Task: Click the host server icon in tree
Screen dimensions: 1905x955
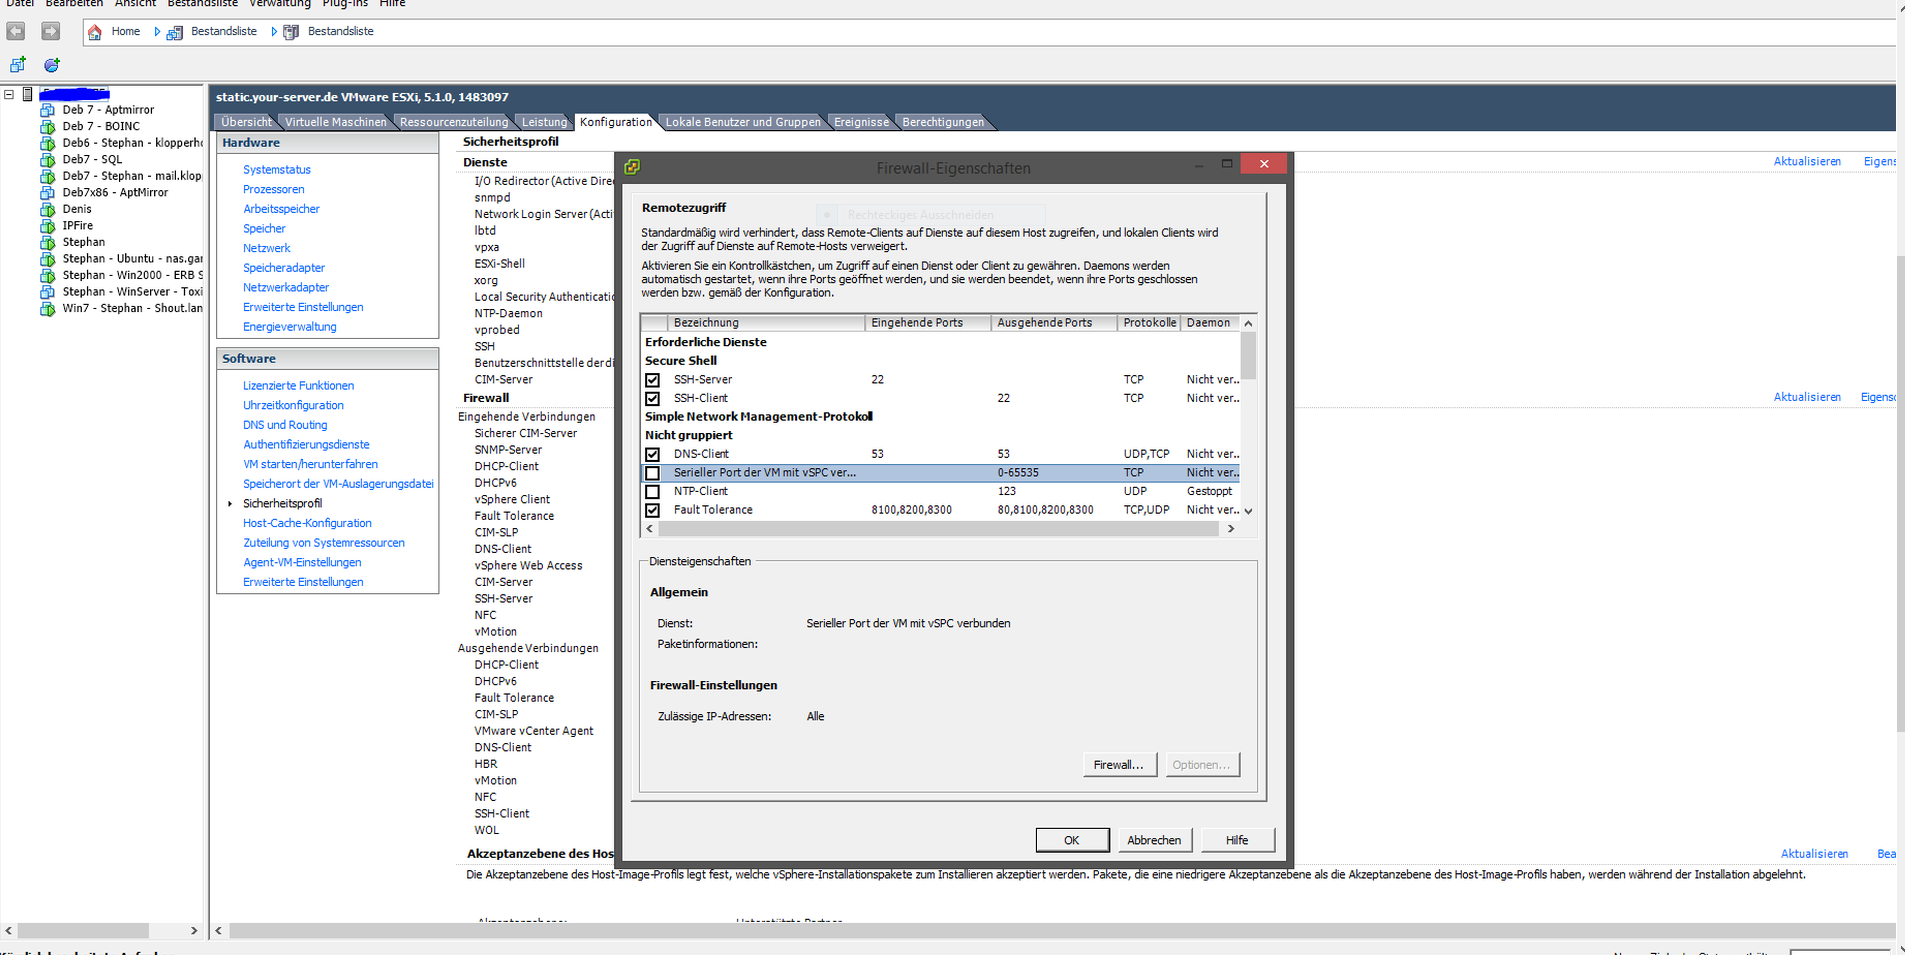Action: tap(28, 94)
